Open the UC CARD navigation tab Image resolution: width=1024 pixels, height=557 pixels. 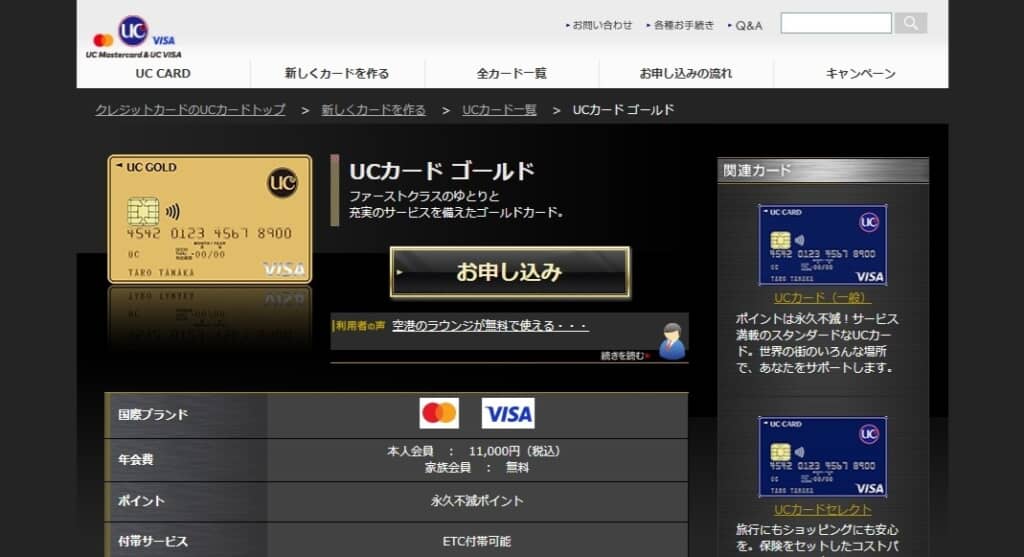(x=163, y=73)
